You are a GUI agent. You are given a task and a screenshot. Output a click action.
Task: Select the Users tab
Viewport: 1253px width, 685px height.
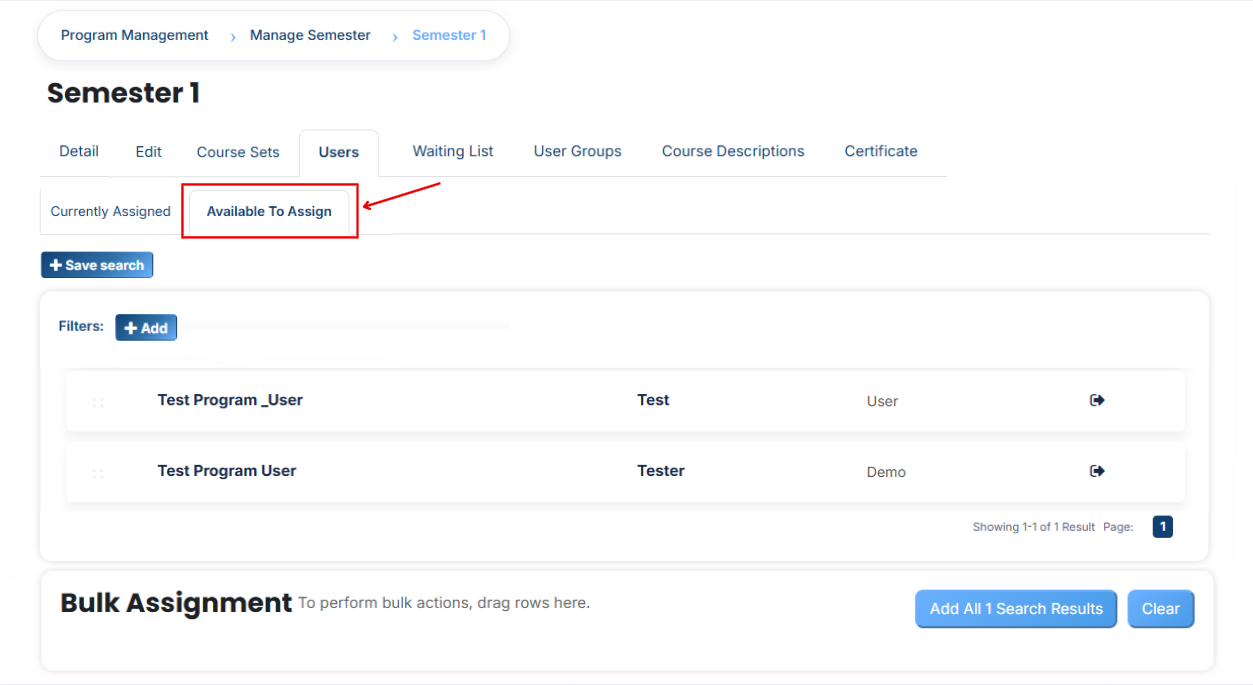coord(339,152)
